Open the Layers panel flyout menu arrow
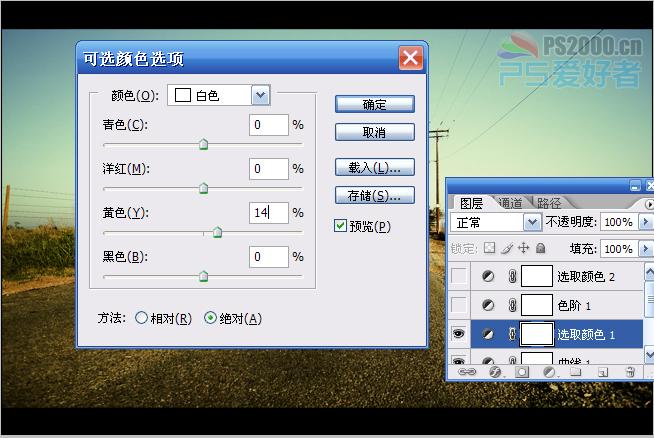This screenshot has width=654, height=438. [649, 204]
